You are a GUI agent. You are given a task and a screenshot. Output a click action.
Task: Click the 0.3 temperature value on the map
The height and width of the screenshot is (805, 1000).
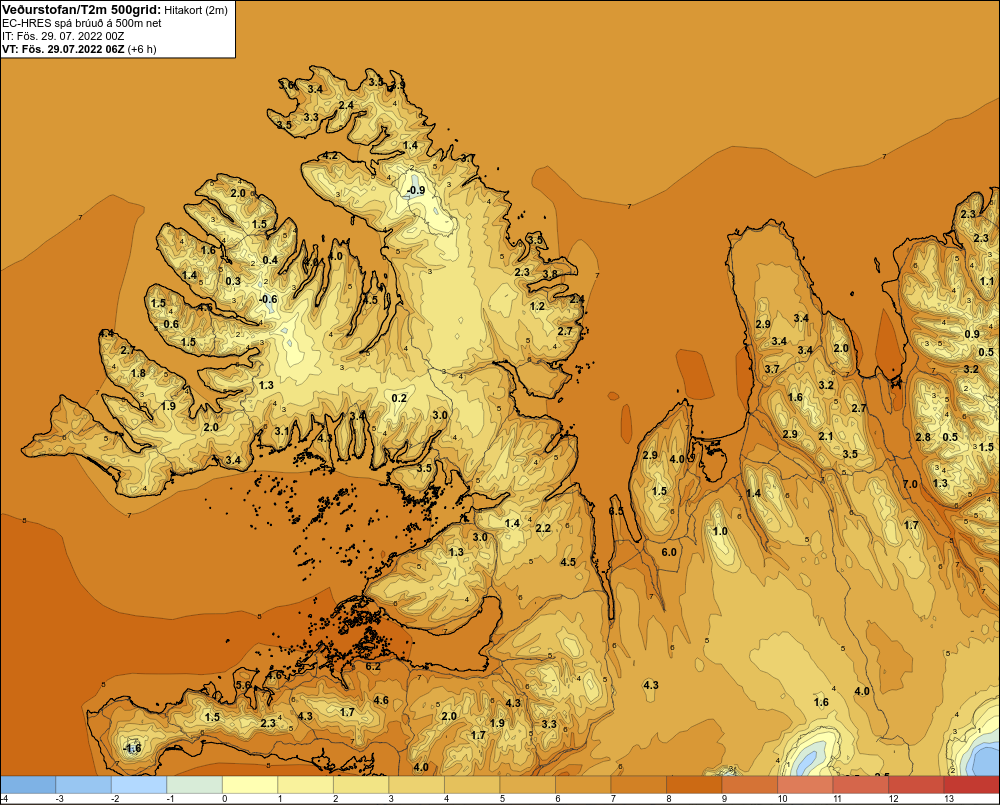[x=233, y=281]
